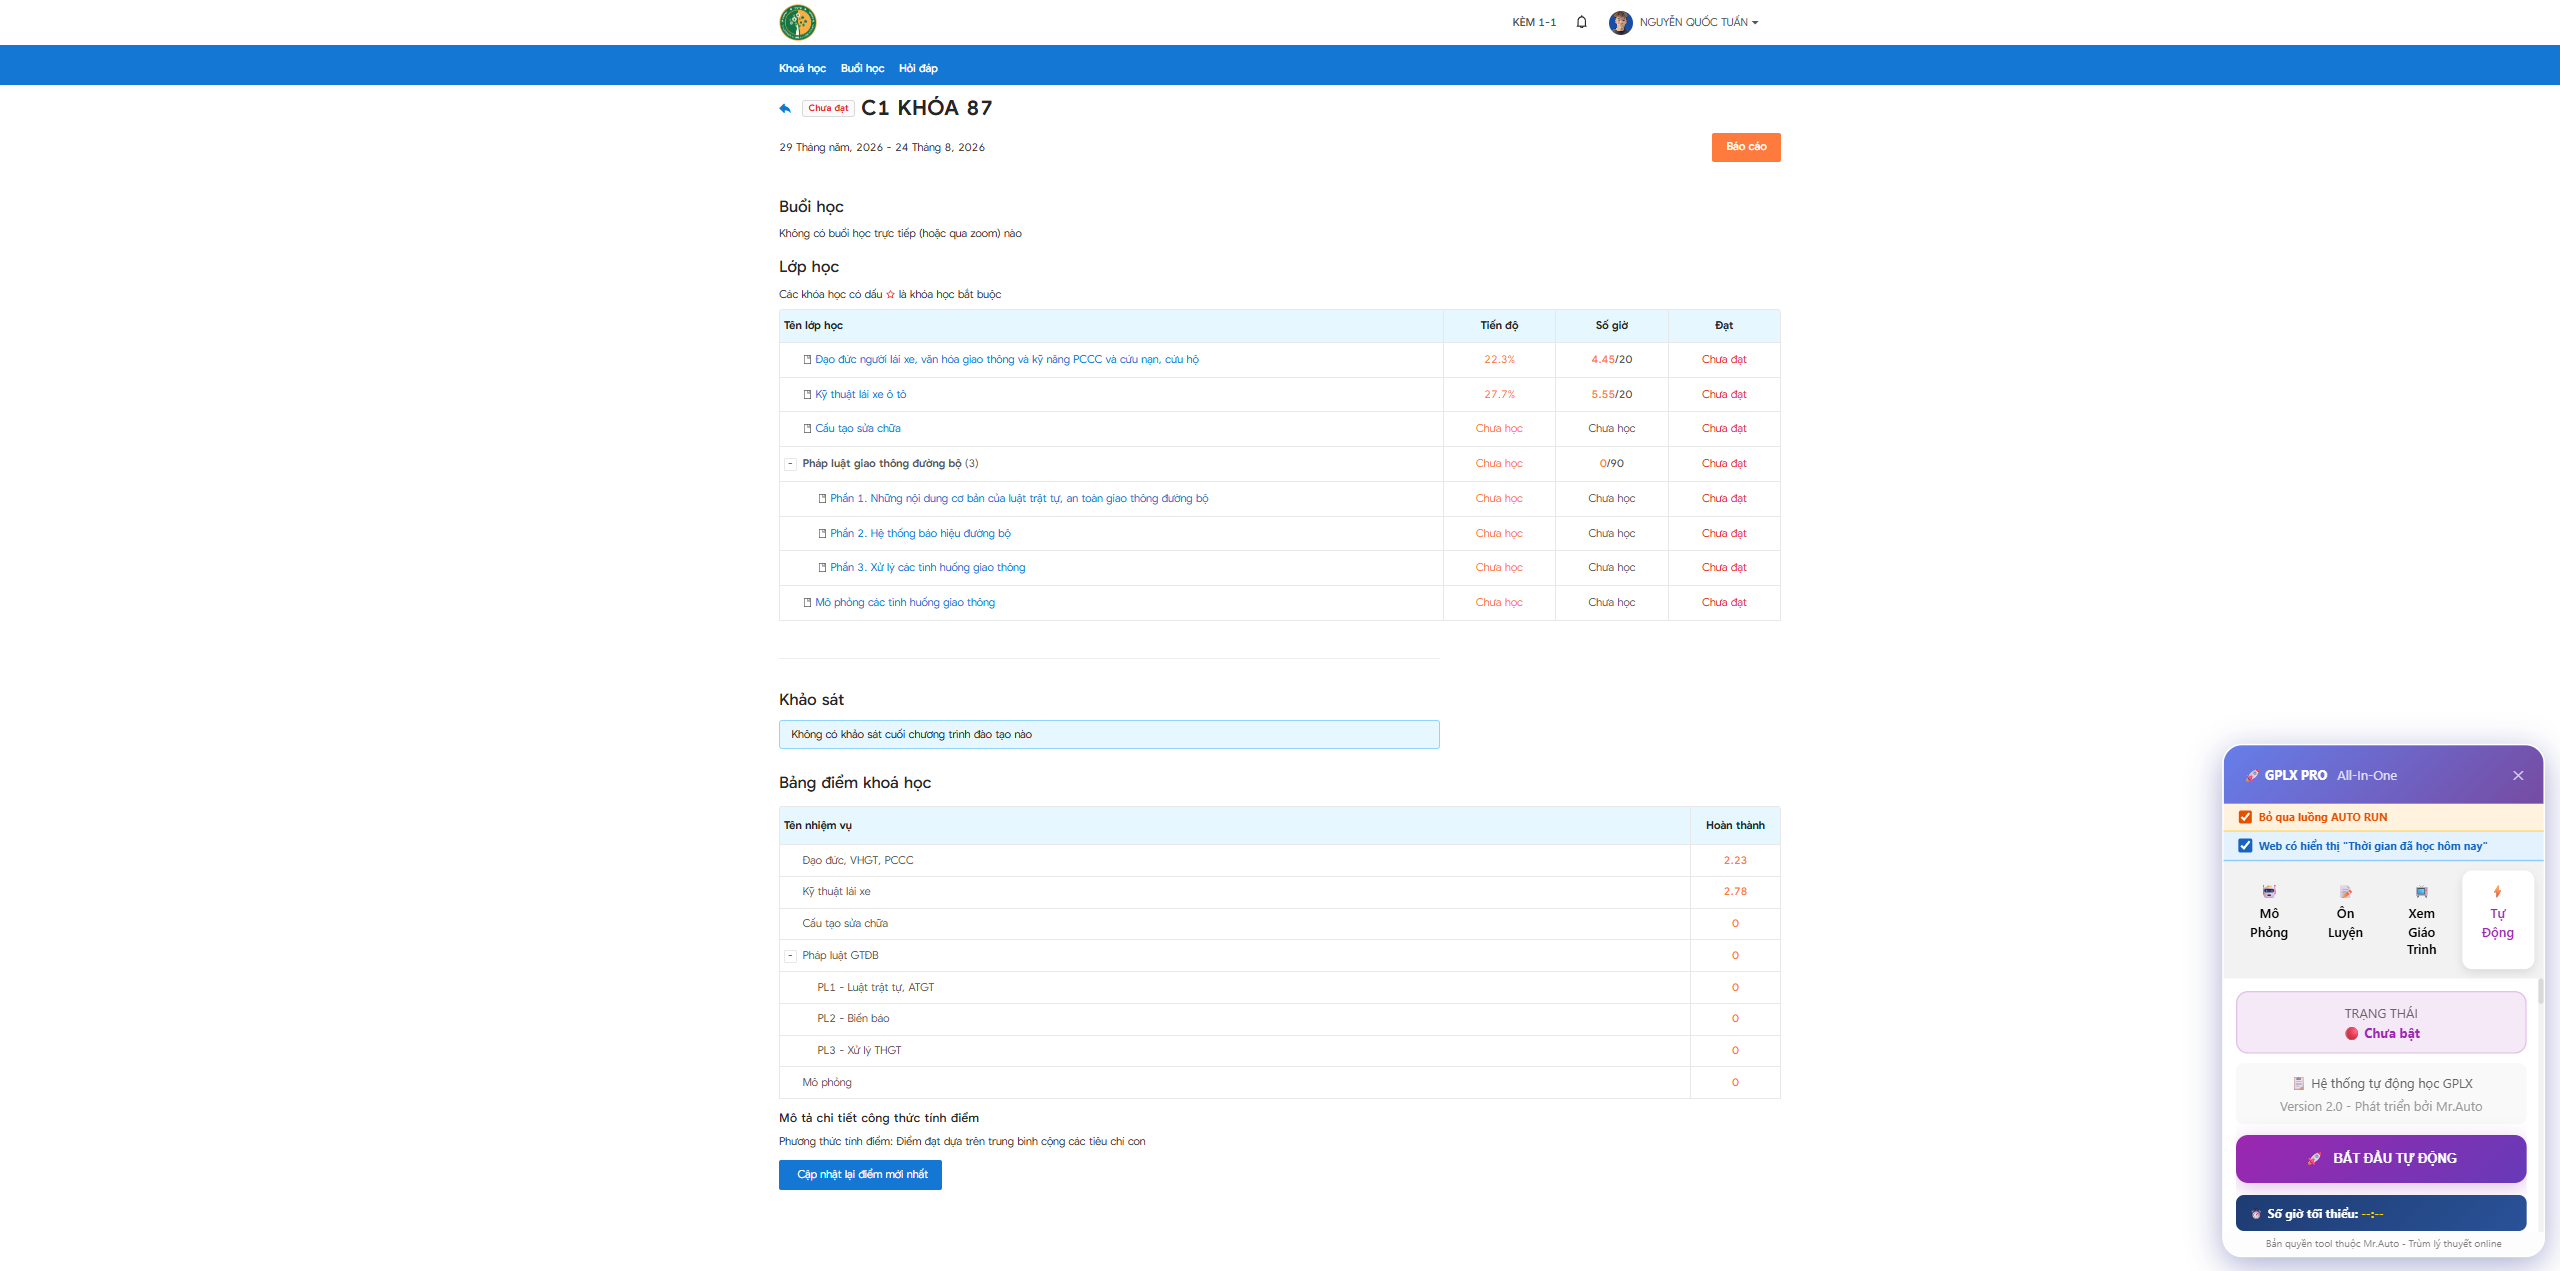Open Phần 3. Xử lý các tình huống giao thông
2560x1271 pixels.
[x=927, y=568]
